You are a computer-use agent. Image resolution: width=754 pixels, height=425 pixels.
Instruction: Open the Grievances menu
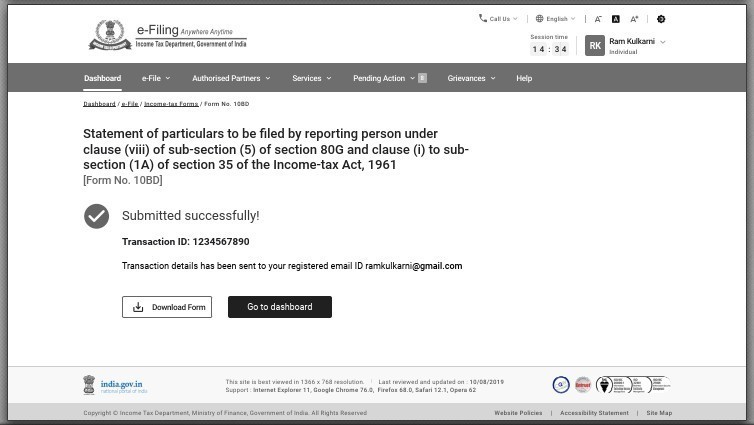(471, 78)
